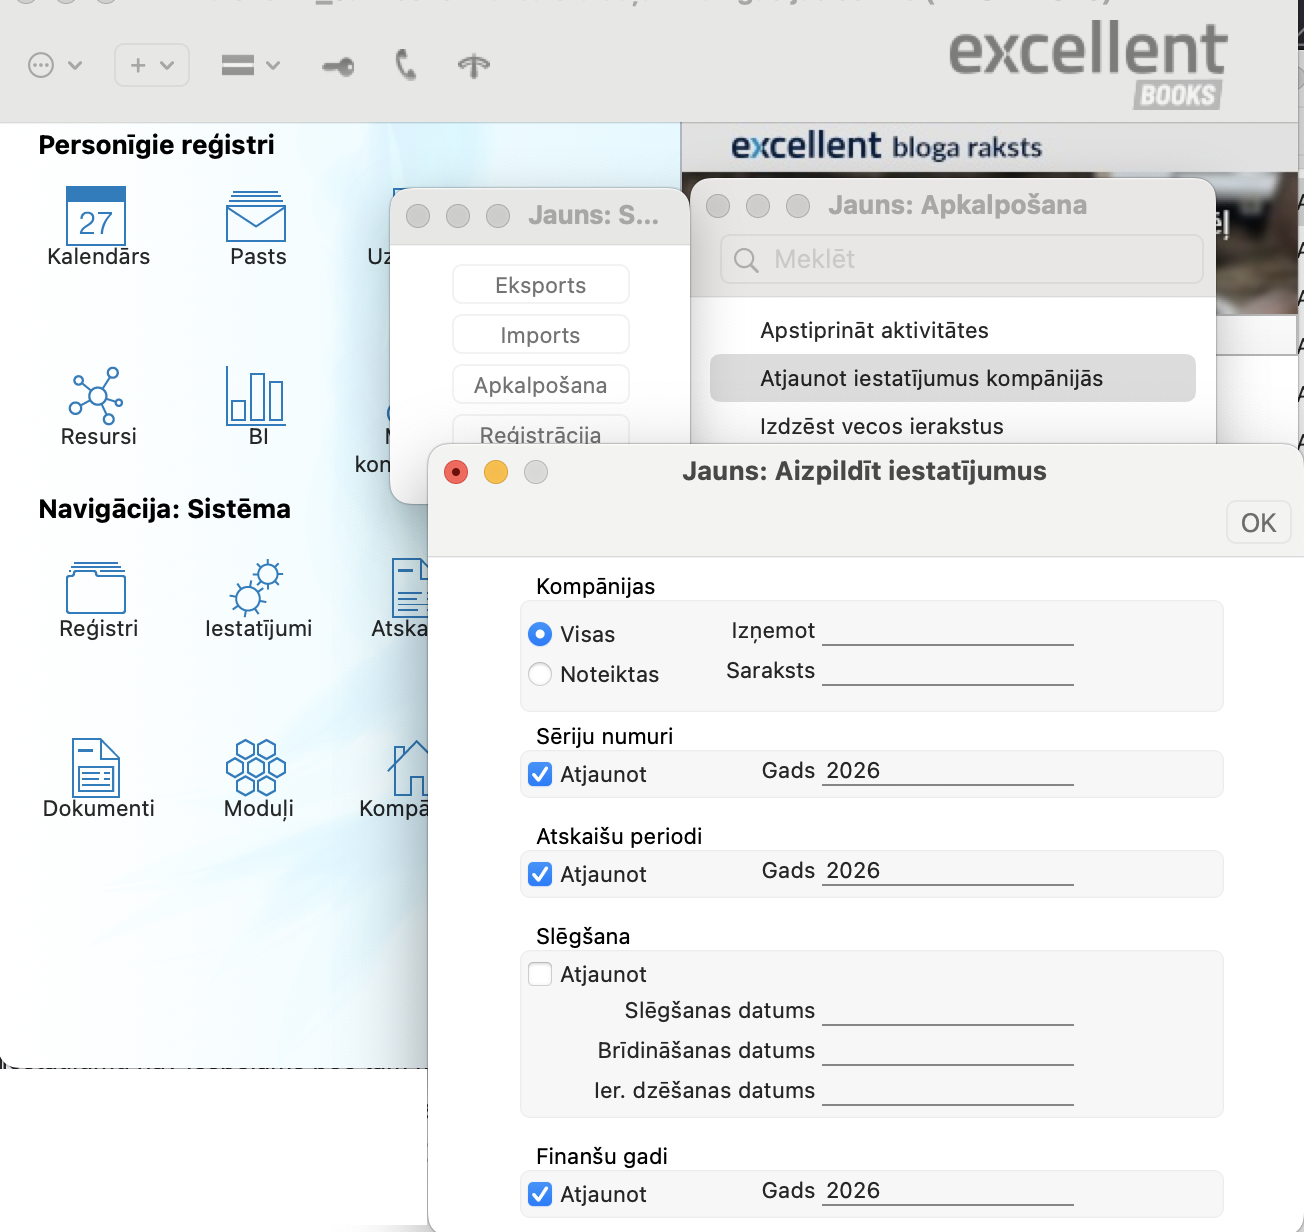1304x1232 pixels.
Task: Click the Slēgšanas datums input field
Action: coord(947,1012)
